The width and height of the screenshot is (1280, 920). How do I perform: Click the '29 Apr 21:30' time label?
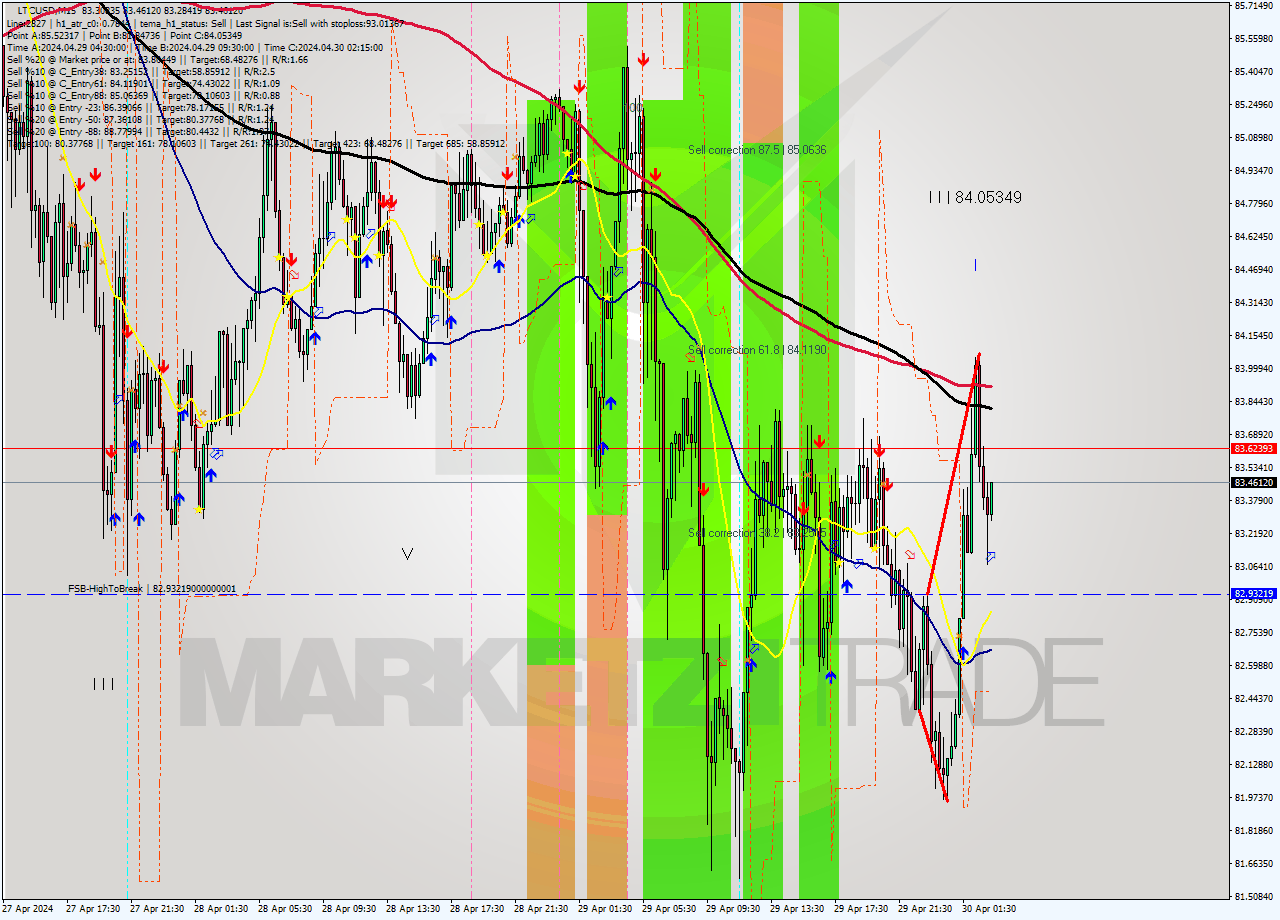point(925,909)
